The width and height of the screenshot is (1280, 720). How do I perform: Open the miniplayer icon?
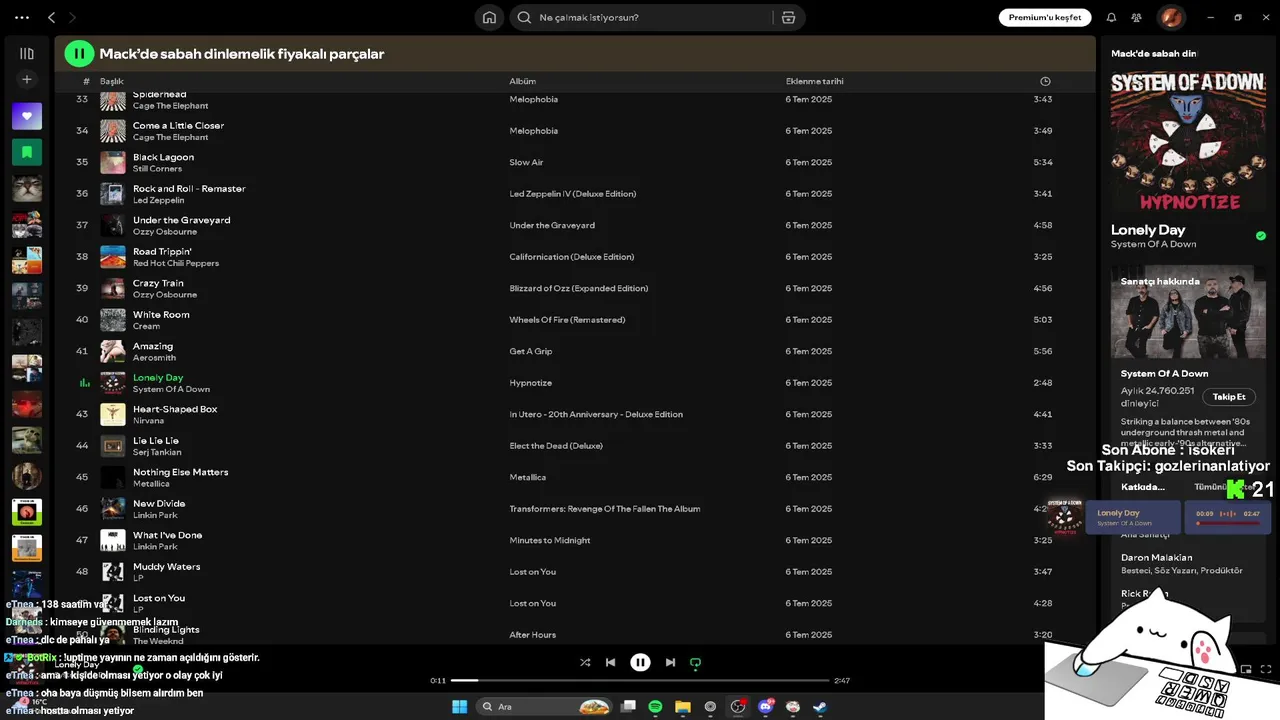(x=1246, y=669)
